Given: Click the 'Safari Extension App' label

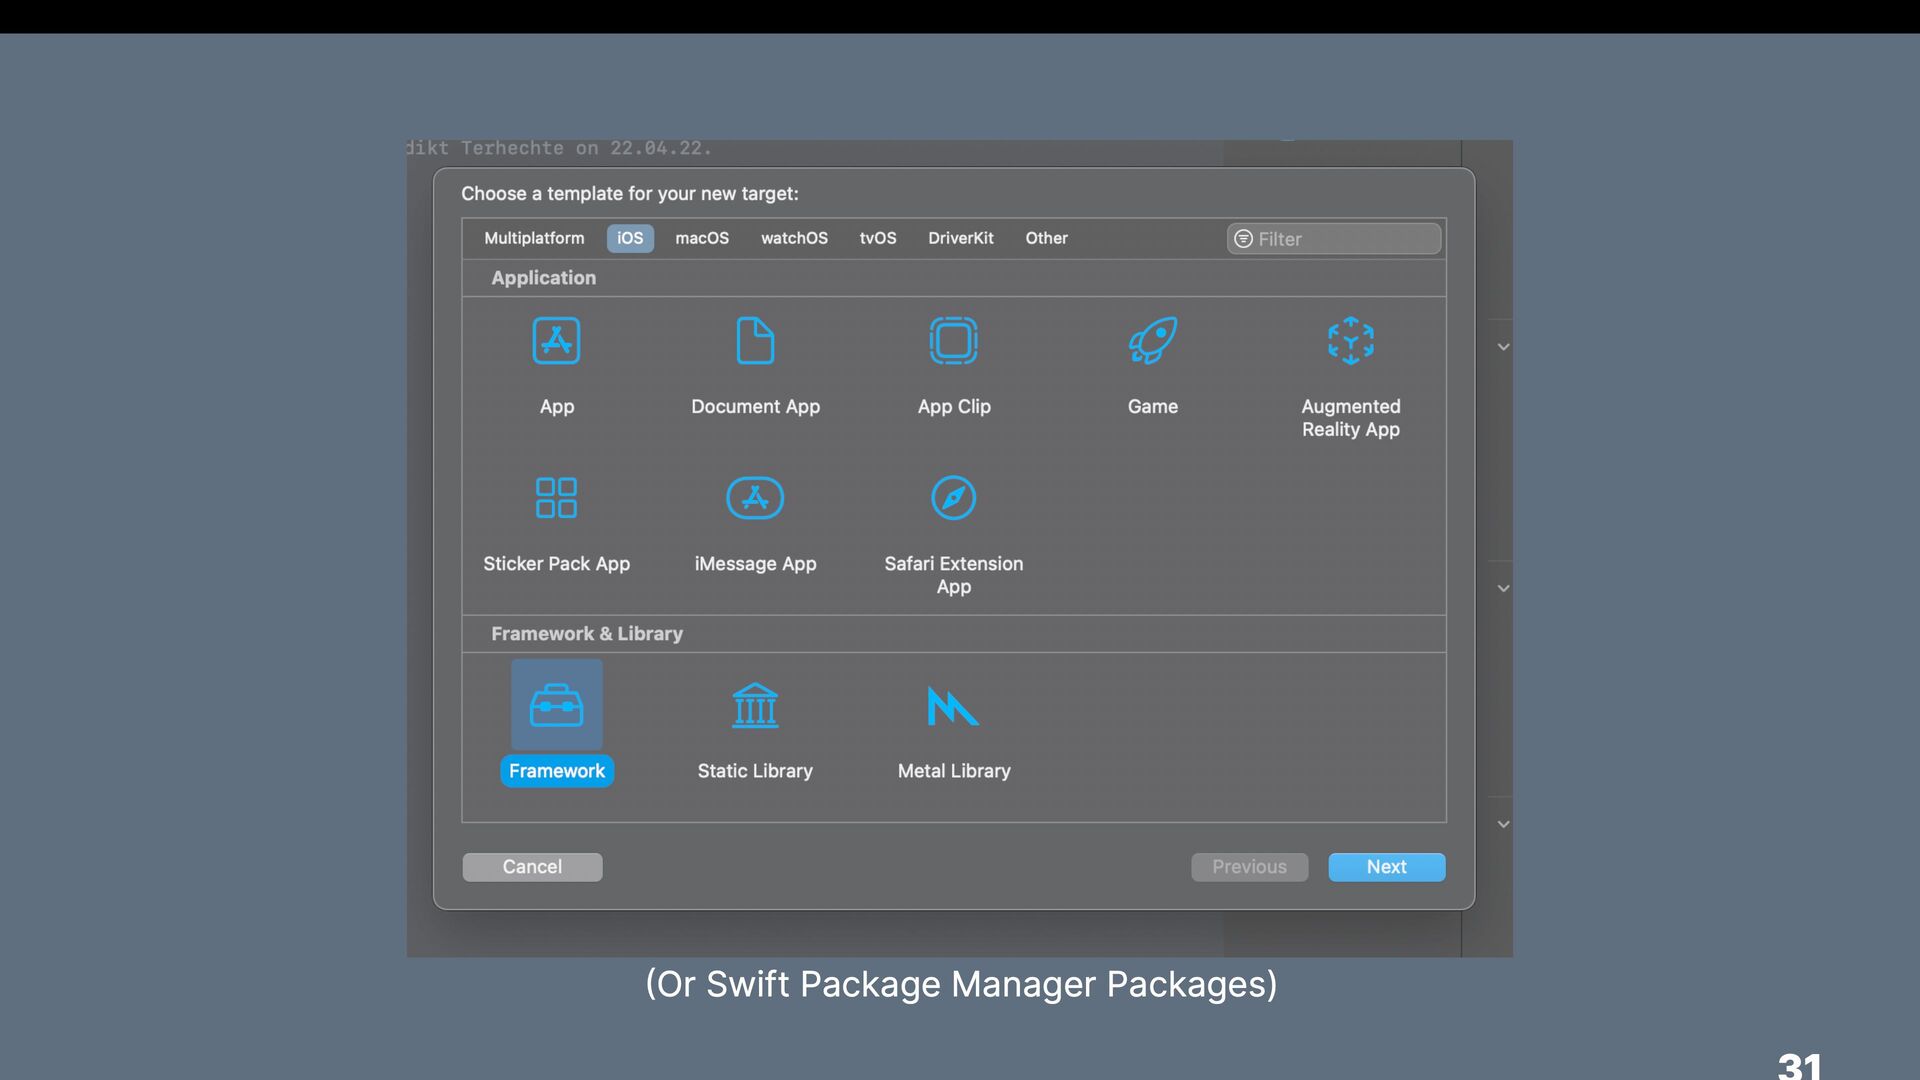Looking at the screenshot, I should coord(954,575).
